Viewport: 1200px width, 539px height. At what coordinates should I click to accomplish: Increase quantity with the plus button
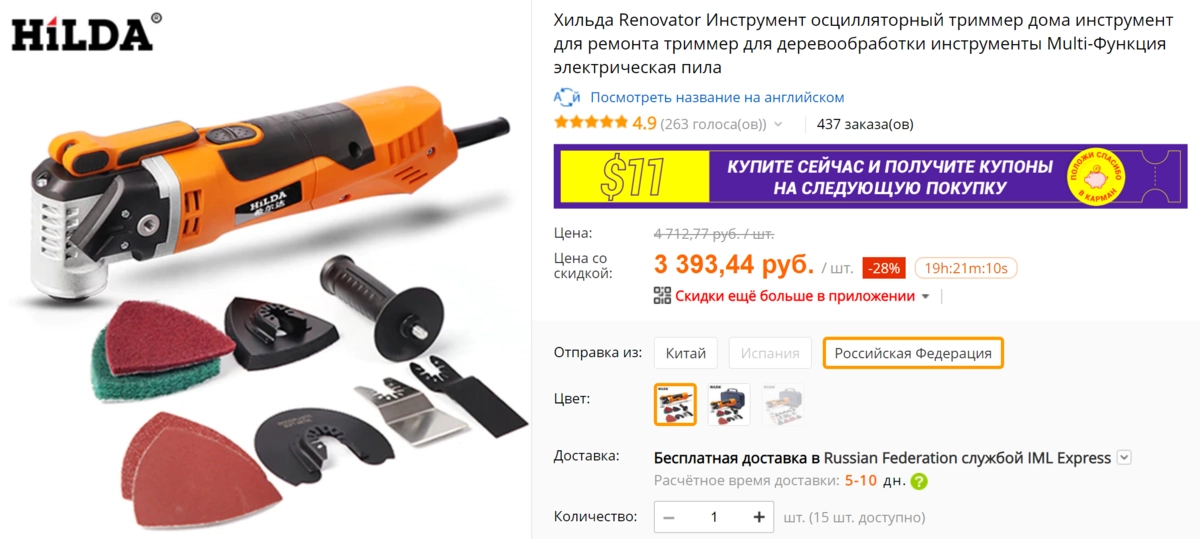pyautogui.click(x=759, y=517)
